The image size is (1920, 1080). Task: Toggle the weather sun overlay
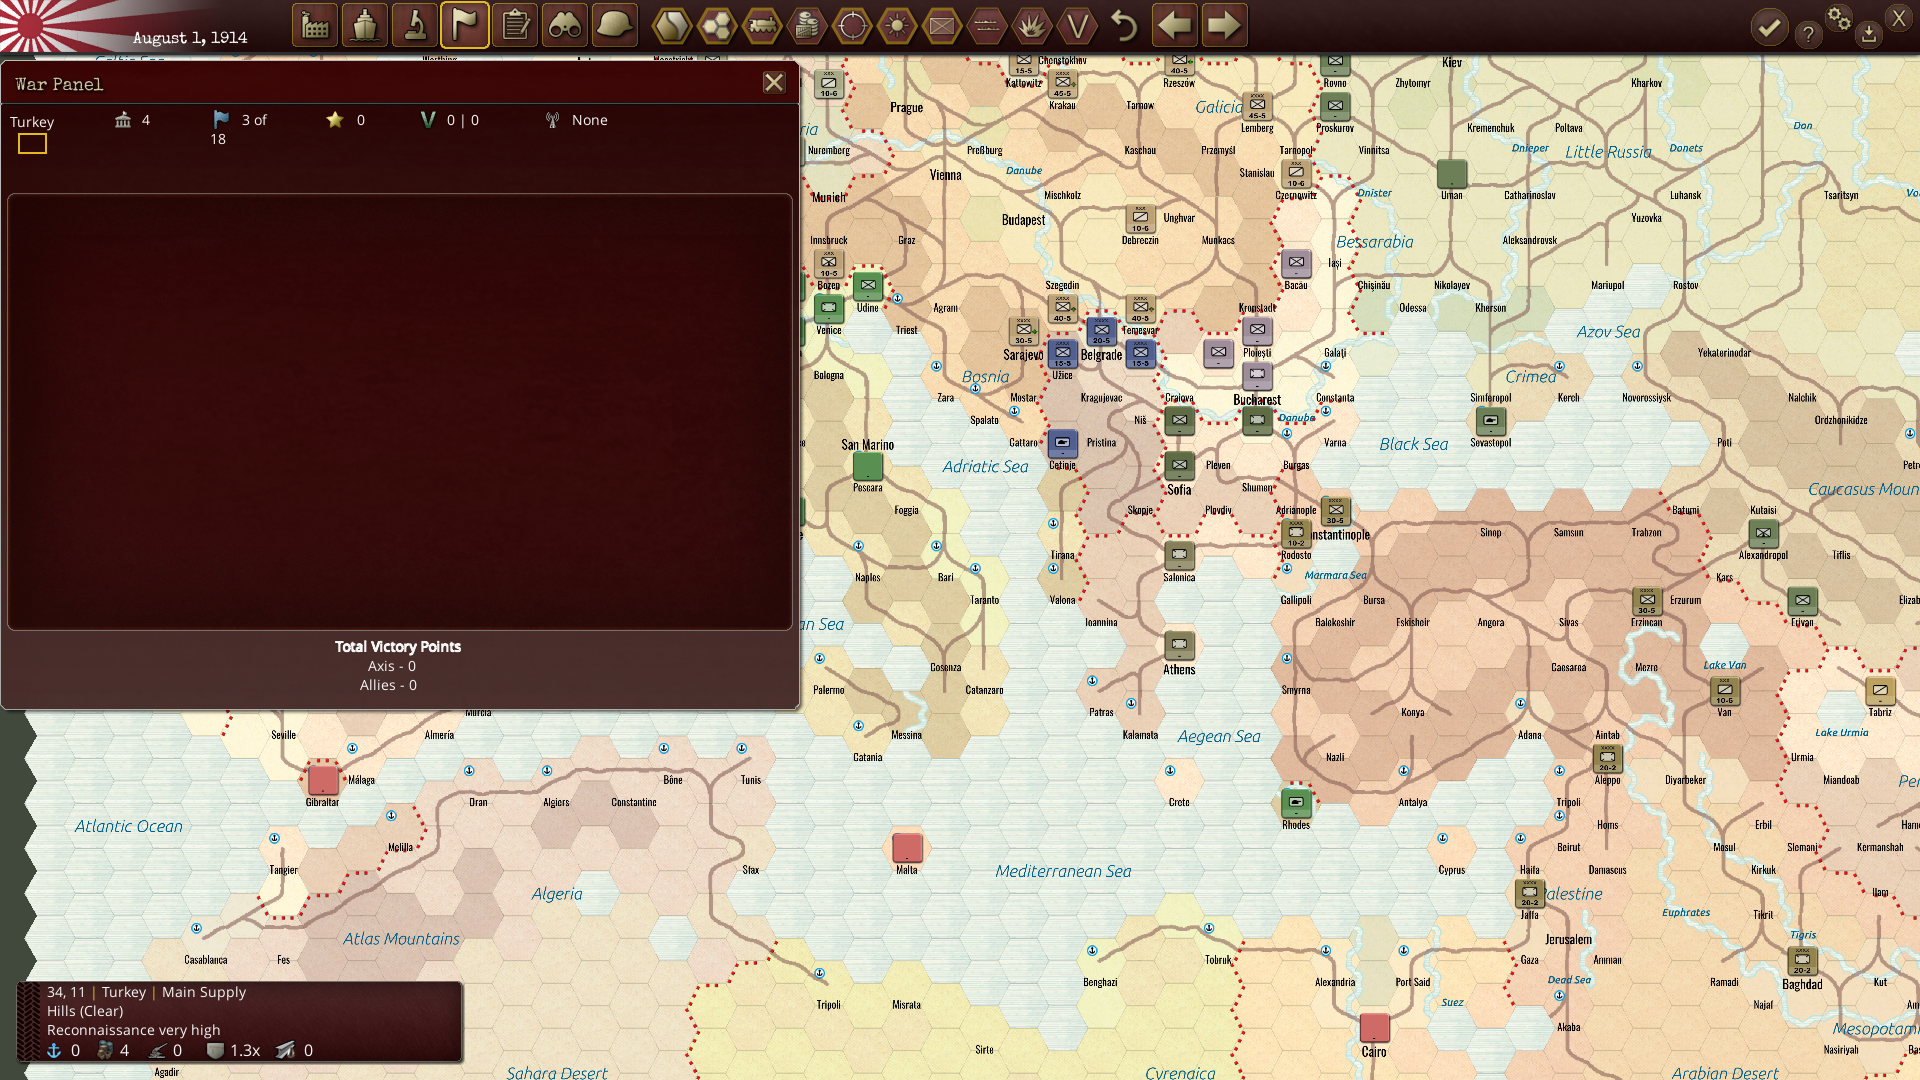click(x=897, y=26)
